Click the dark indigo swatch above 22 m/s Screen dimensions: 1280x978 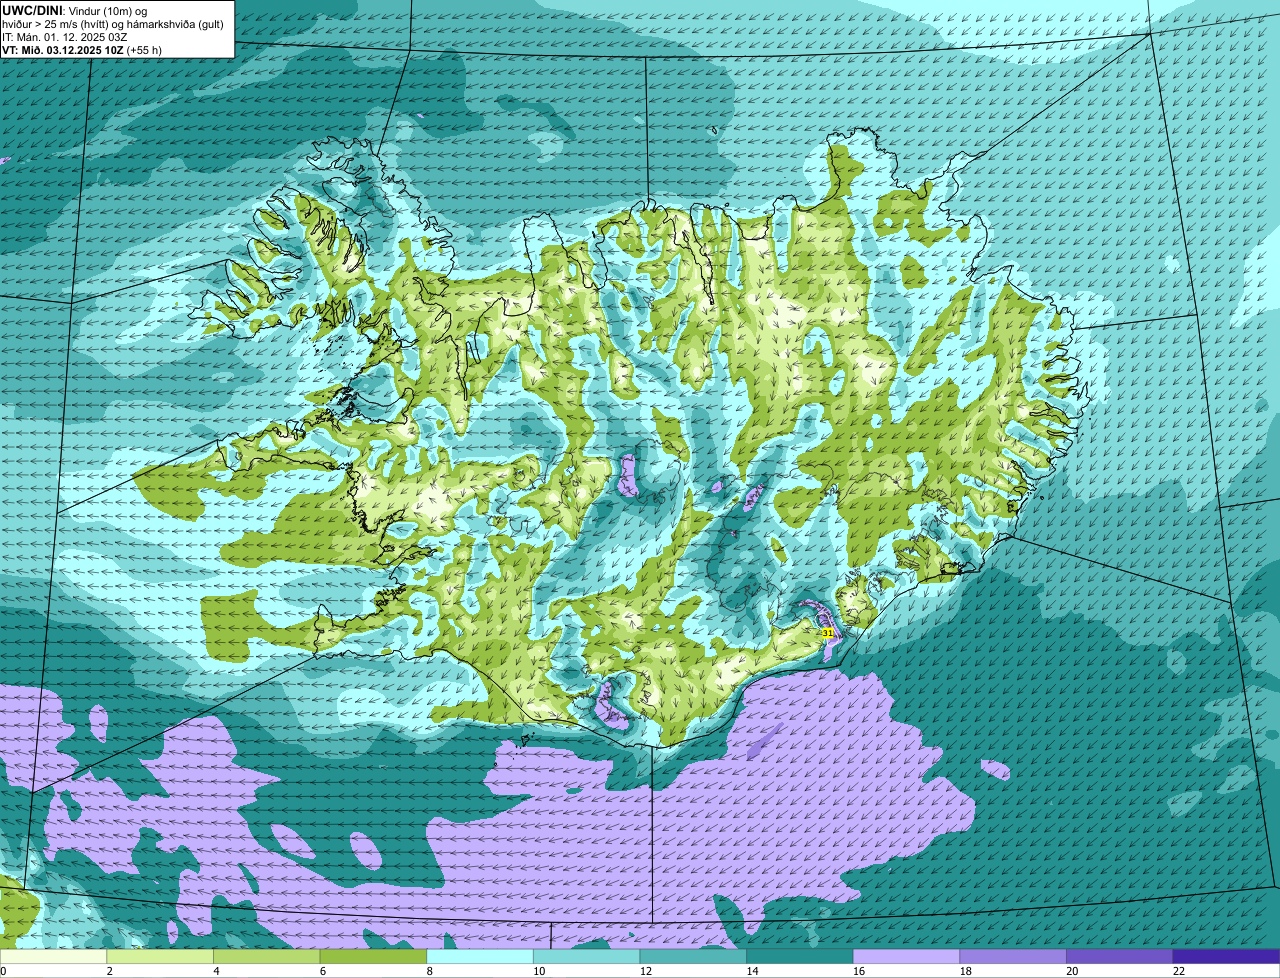1226,956
